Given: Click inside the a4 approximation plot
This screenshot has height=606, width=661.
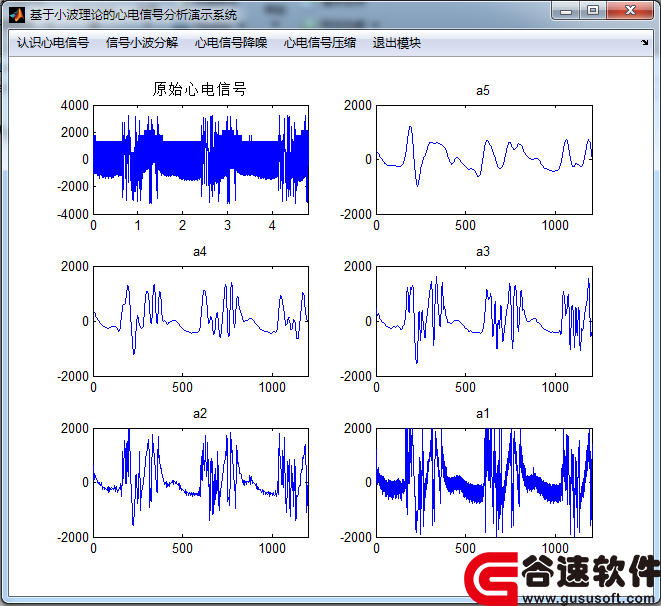Looking at the screenshot, I should (x=201, y=321).
